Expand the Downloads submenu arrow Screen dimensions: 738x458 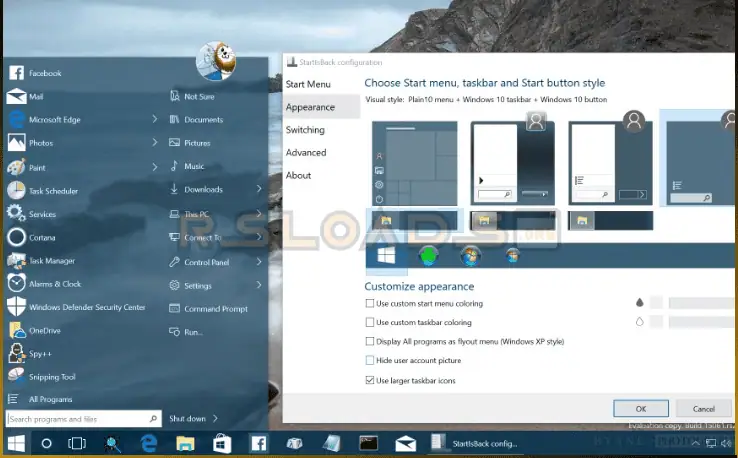pos(259,189)
